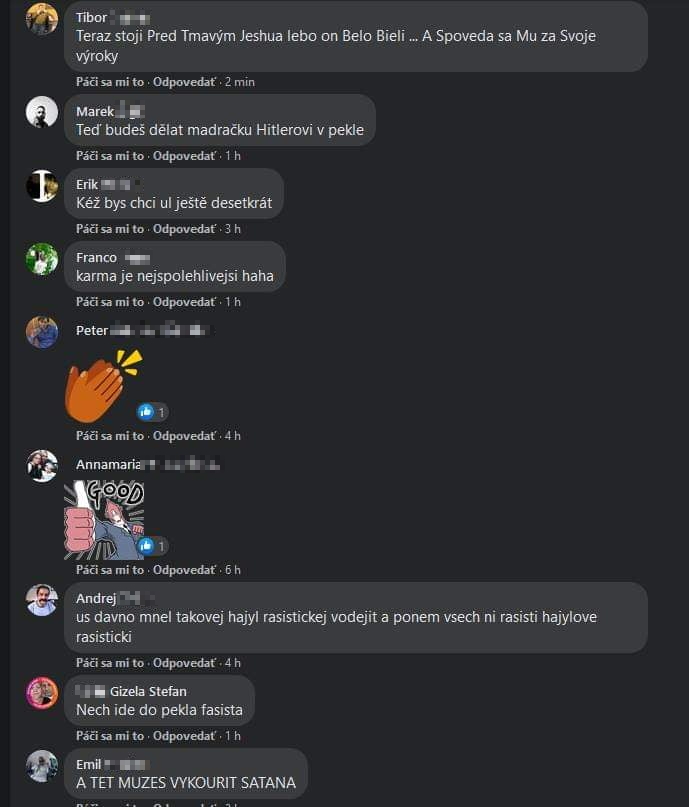Reply to Marek's comment via Odpovedať

(x=184, y=155)
